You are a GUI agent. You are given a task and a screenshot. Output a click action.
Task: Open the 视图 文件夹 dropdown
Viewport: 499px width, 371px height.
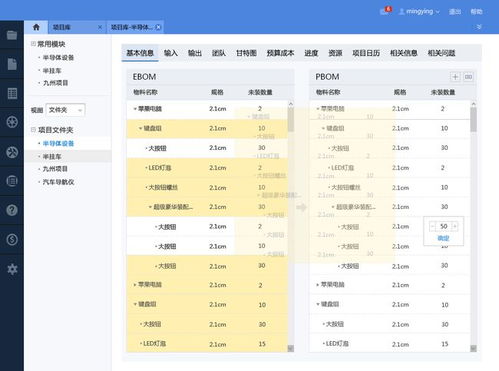point(65,110)
